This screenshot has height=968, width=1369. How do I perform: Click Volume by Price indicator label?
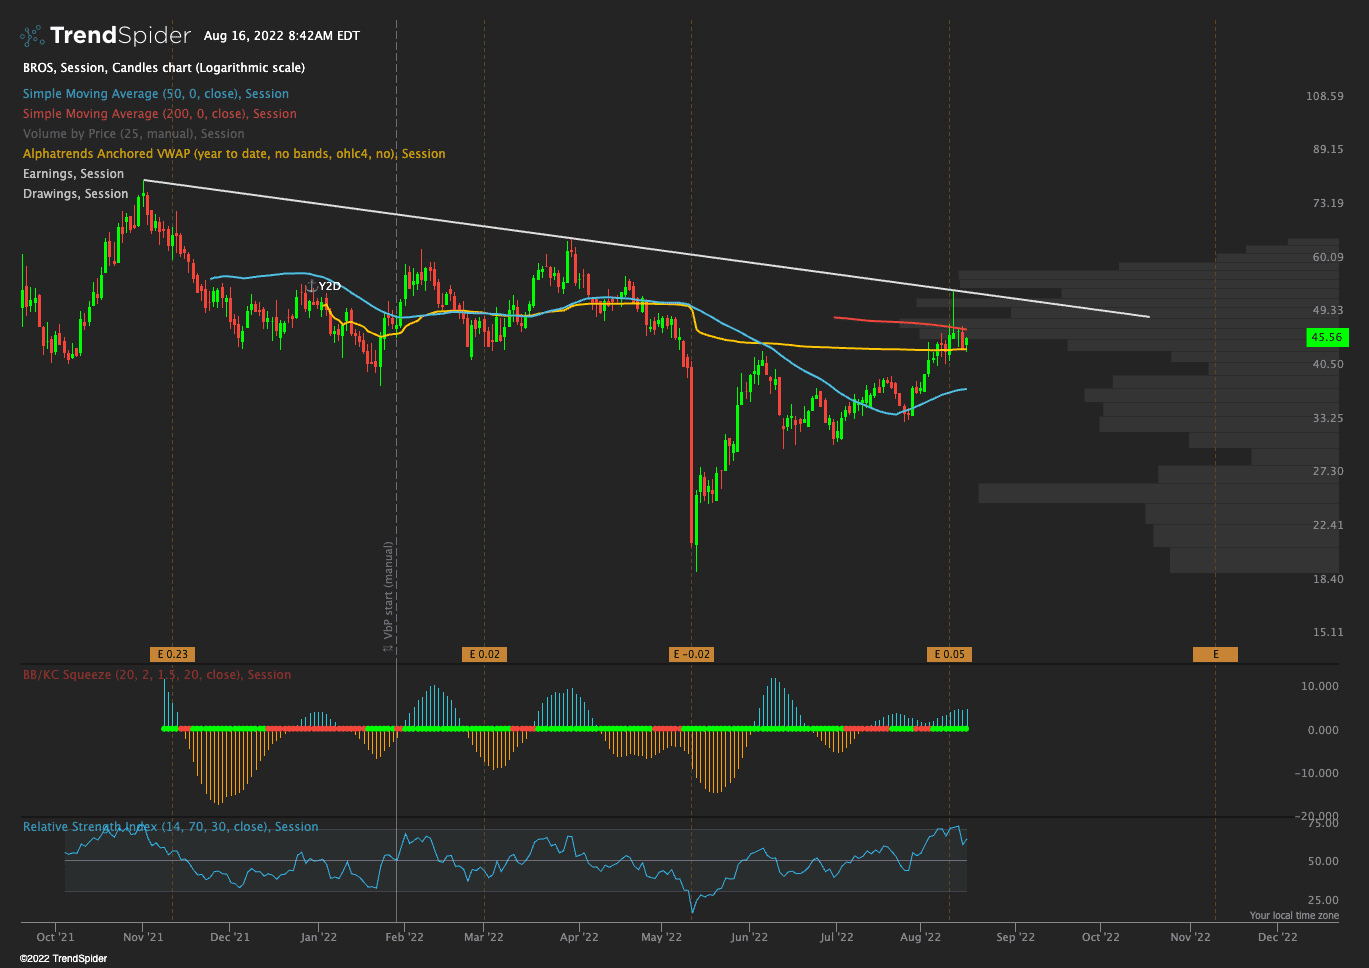click(x=134, y=134)
